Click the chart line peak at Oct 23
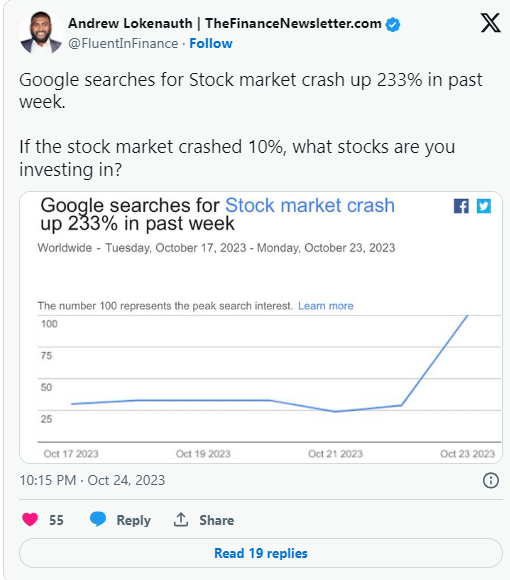Viewport: 510px width, 580px height. [x=467, y=316]
